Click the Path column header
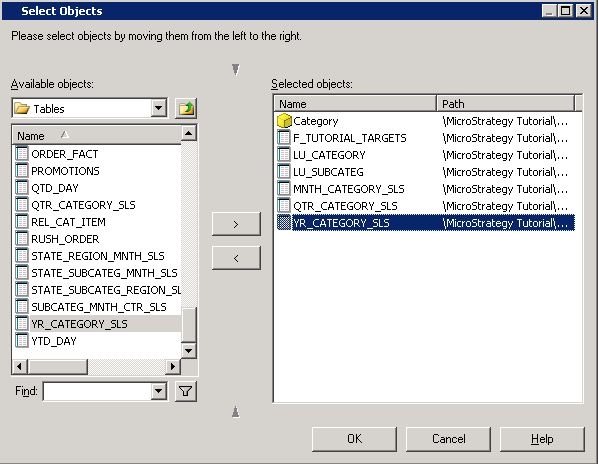The image size is (598, 464). coord(505,104)
